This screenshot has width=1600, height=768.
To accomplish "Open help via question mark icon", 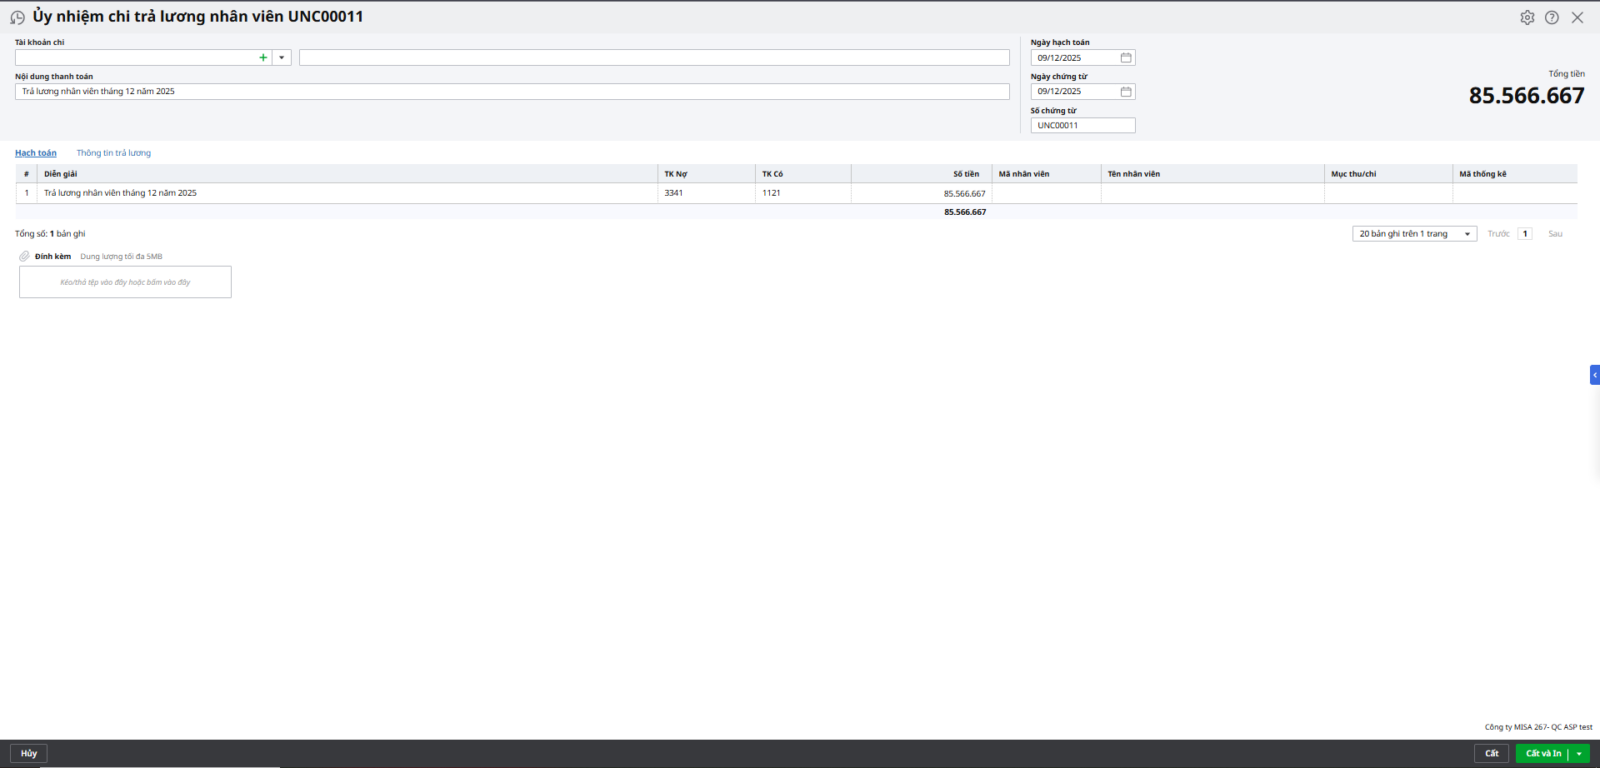I will [1552, 18].
